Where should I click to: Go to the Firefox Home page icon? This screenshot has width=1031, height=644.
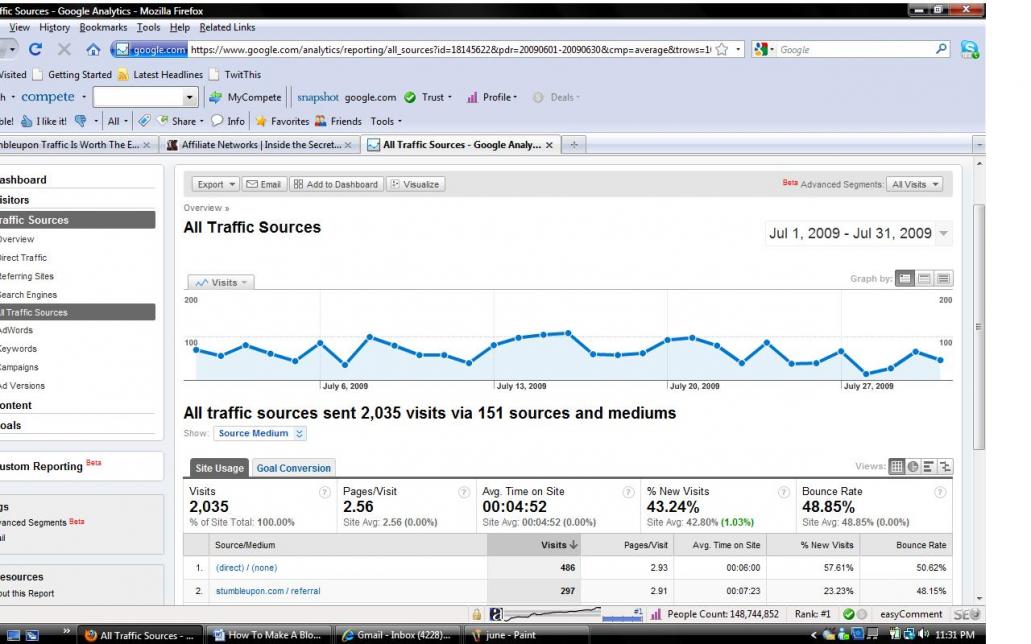tap(93, 49)
